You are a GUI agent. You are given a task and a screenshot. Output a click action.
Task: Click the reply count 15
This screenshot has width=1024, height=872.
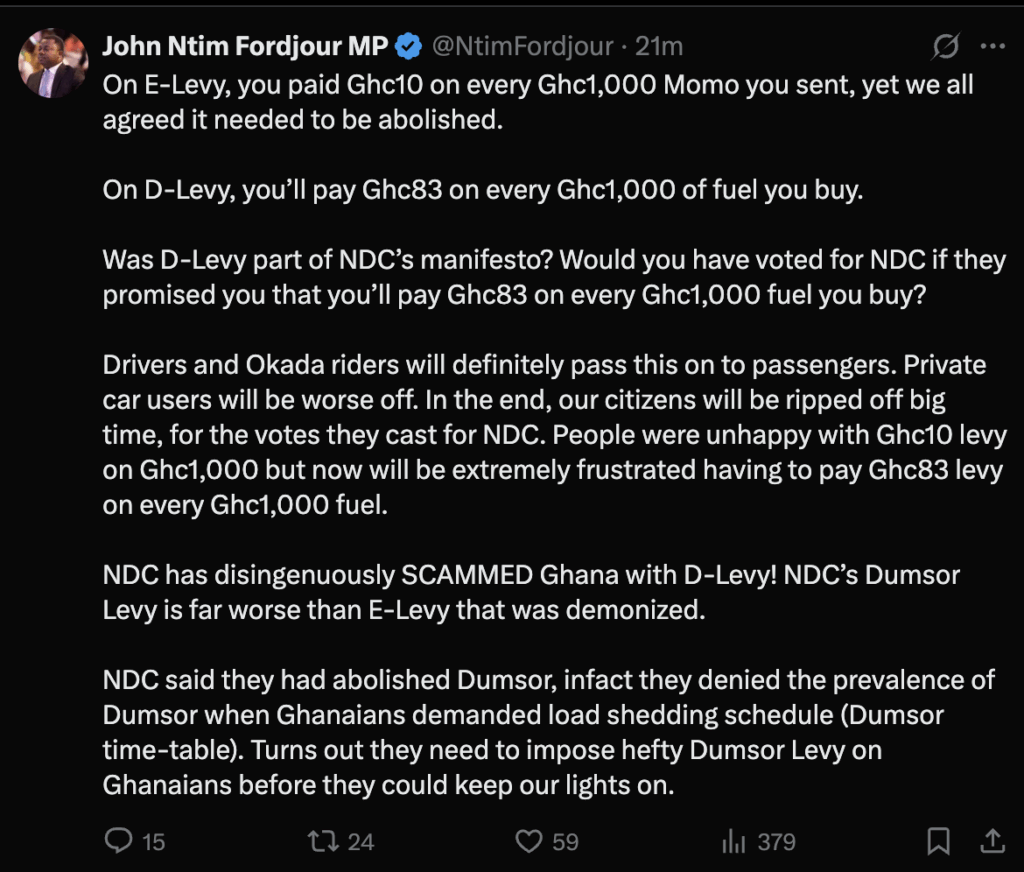pos(153,842)
